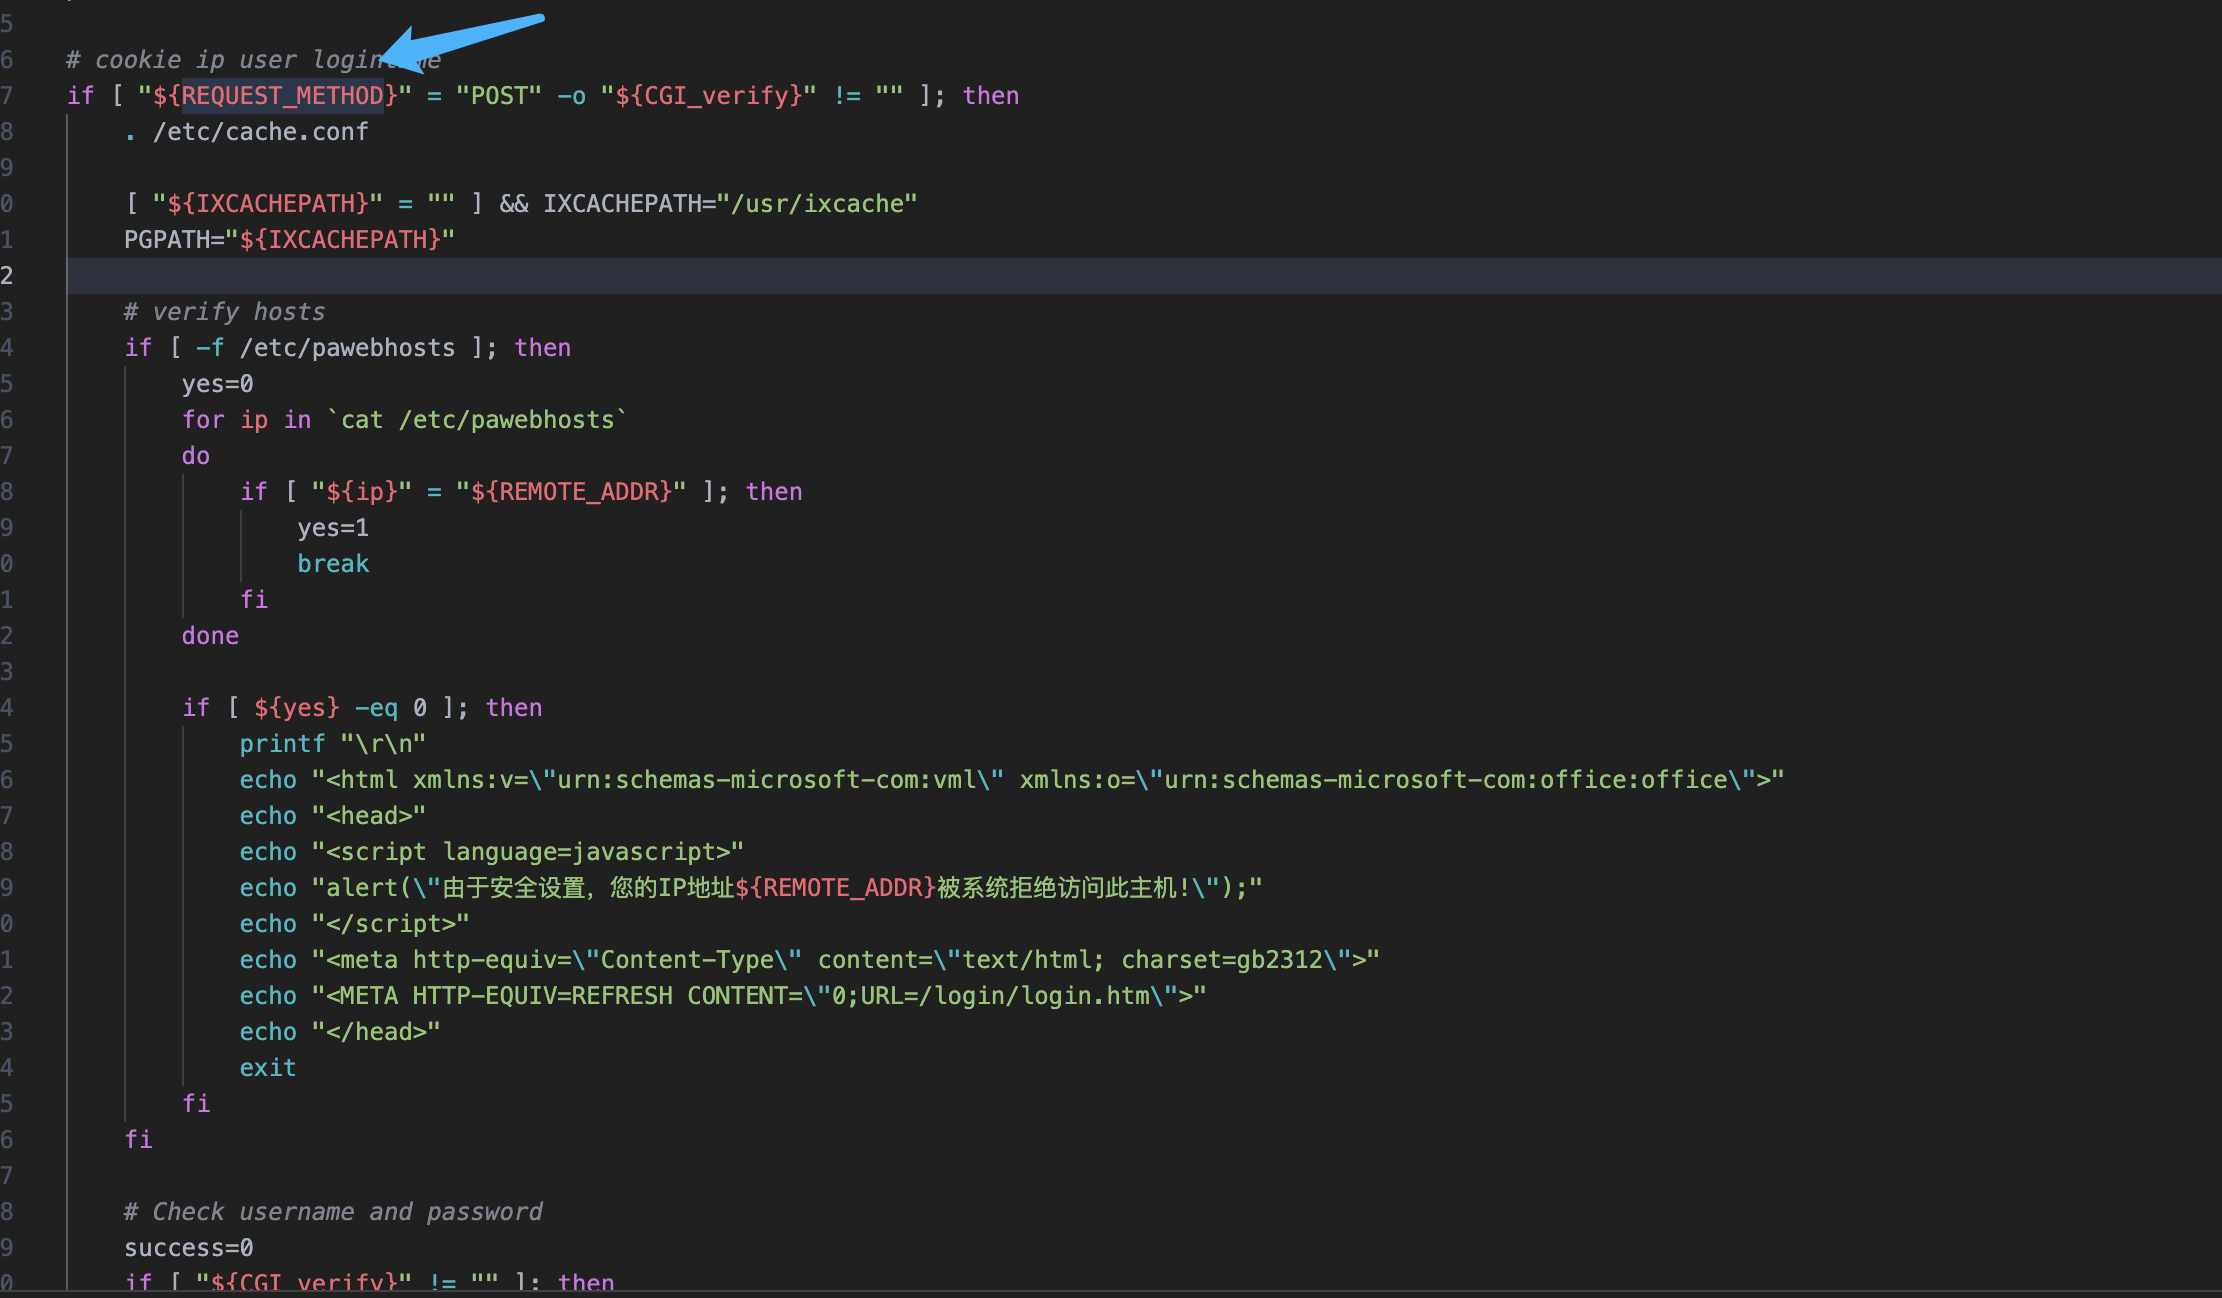Screen dimensions: 2222x1298
Task: Click the echo "<head>" string
Action: [x=369, y=816]
